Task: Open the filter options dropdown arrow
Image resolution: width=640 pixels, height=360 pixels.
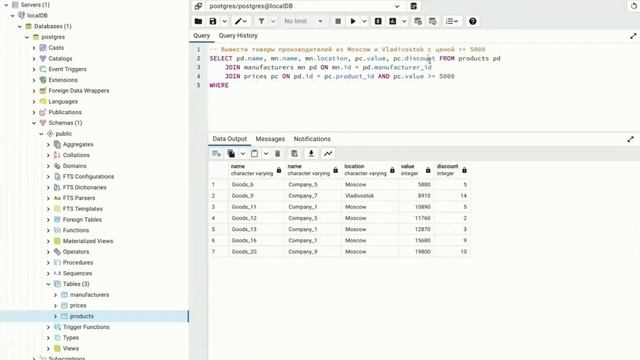Action: [273, 21]
